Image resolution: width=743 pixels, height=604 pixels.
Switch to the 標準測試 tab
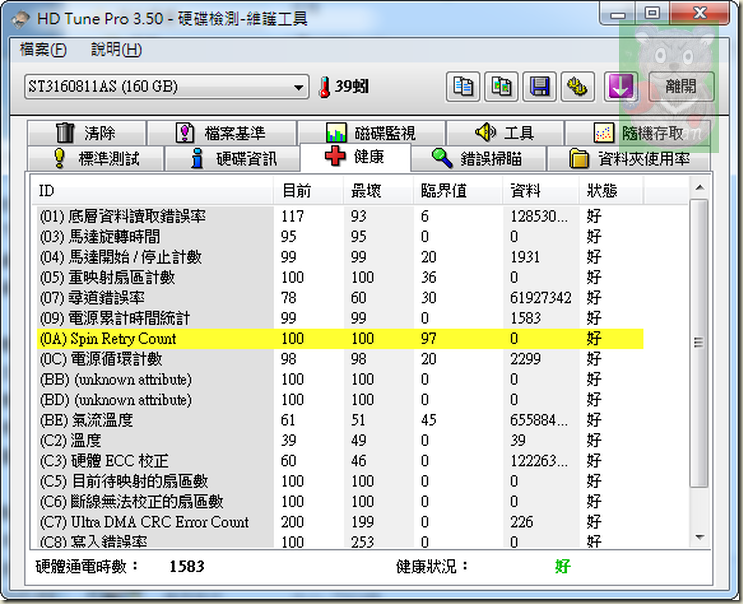point(96,158)
